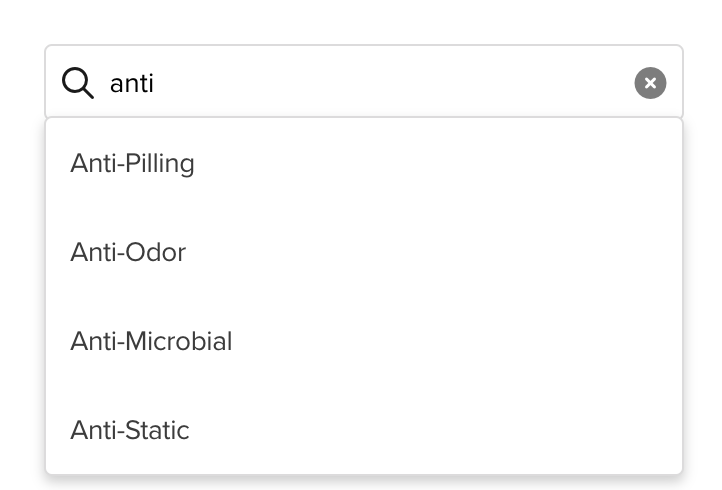
Task: Select the Anti-Pilling suggestion
Action: tap(364, 163)
